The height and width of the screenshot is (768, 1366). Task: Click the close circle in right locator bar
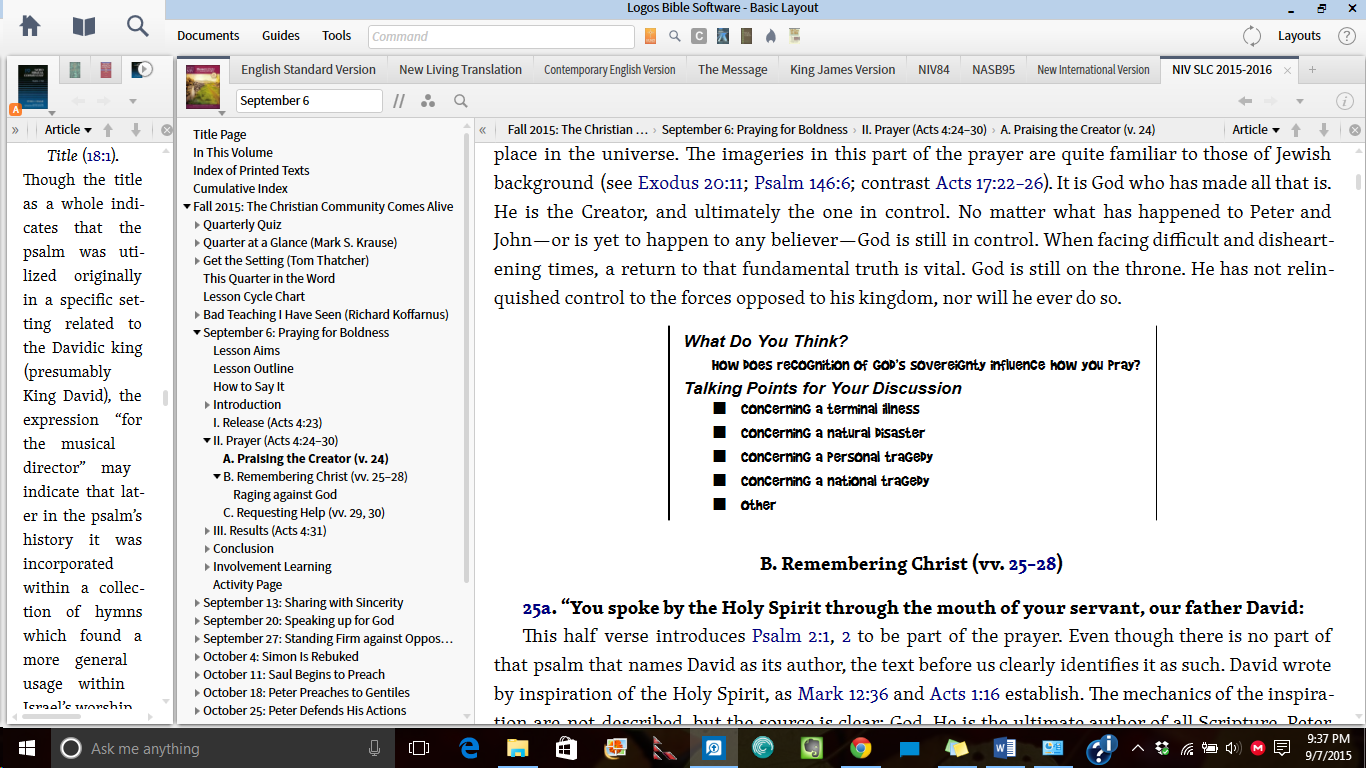1355,130
